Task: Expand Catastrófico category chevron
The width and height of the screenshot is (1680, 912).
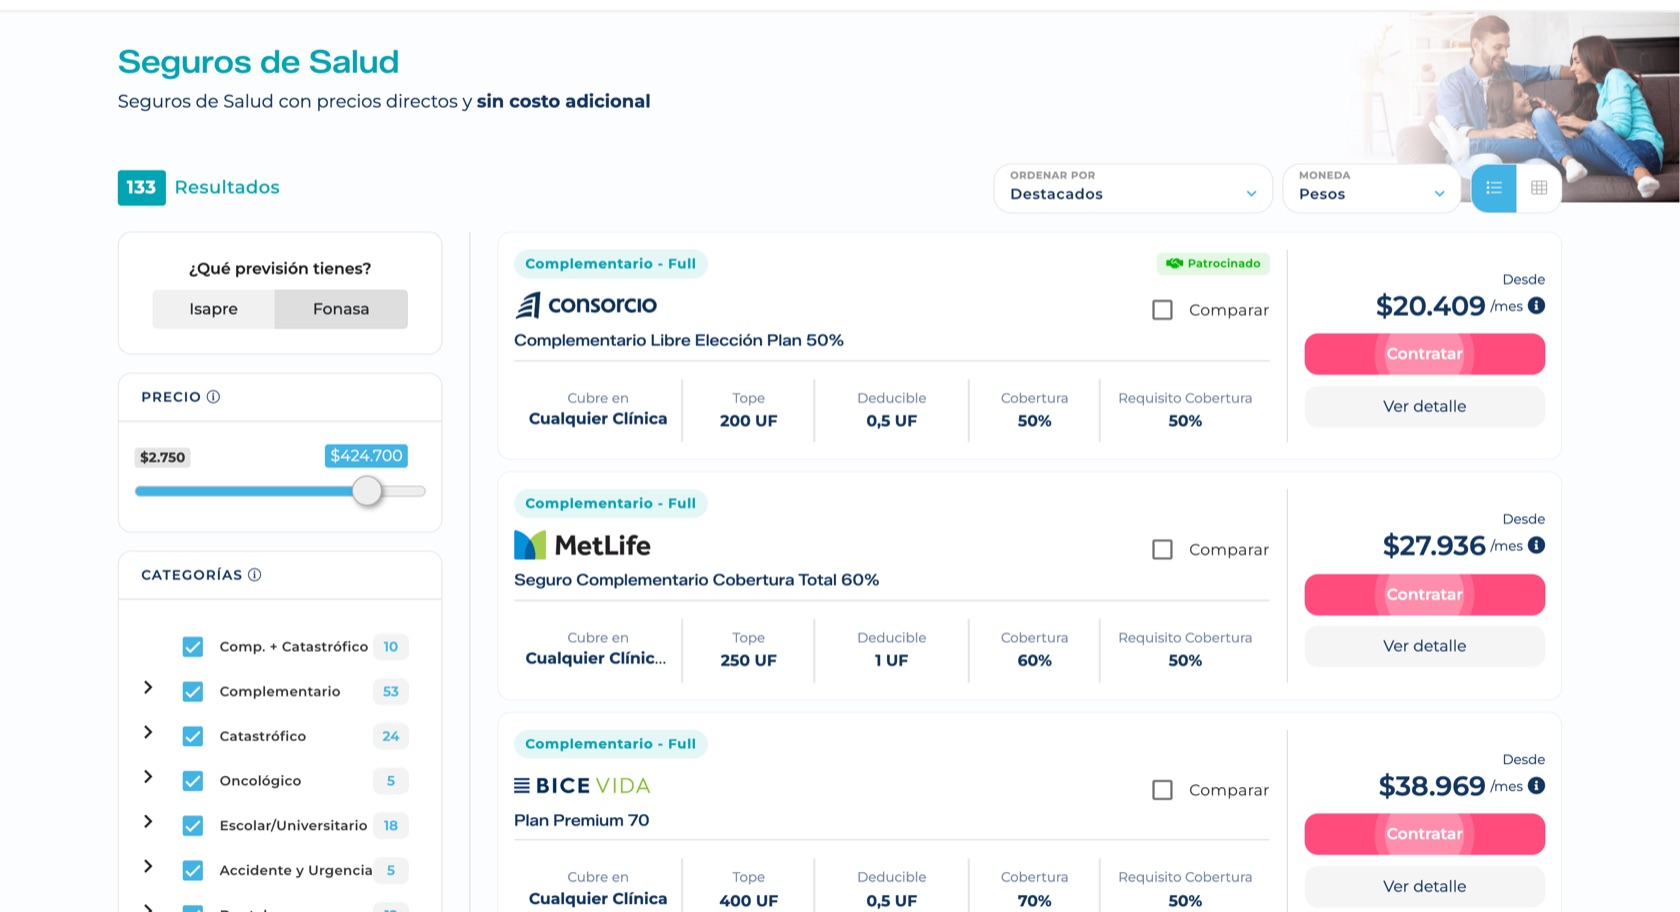Action: coord(148,732)
